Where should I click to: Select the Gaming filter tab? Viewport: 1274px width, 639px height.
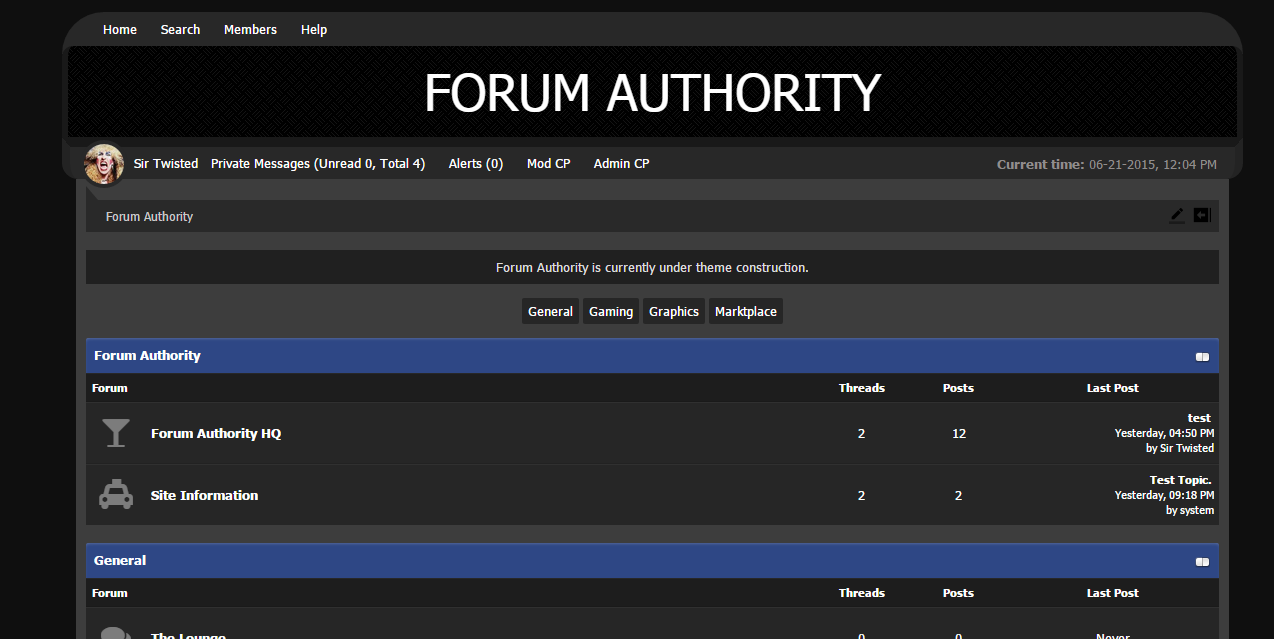click(x=611, y=311)
